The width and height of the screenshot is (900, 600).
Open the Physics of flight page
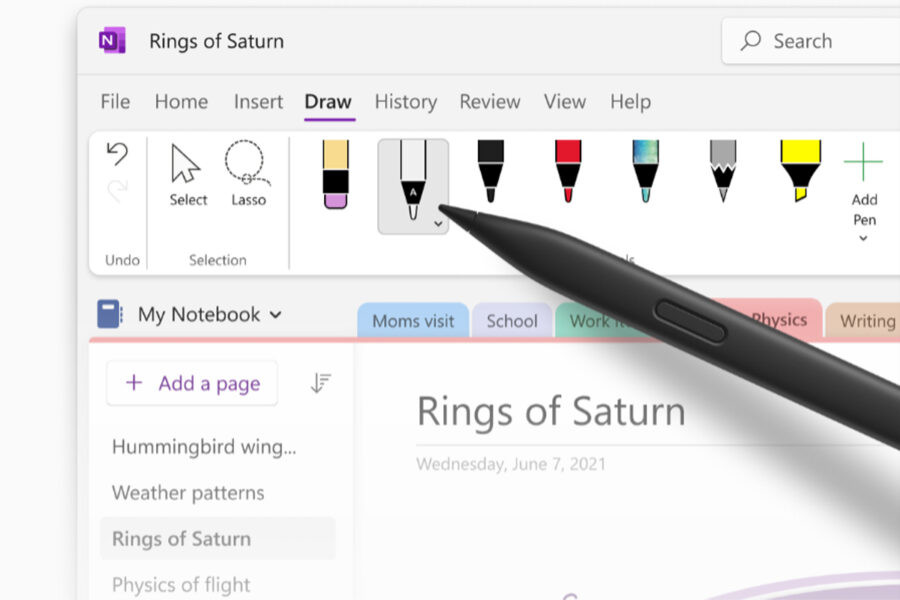181,584
